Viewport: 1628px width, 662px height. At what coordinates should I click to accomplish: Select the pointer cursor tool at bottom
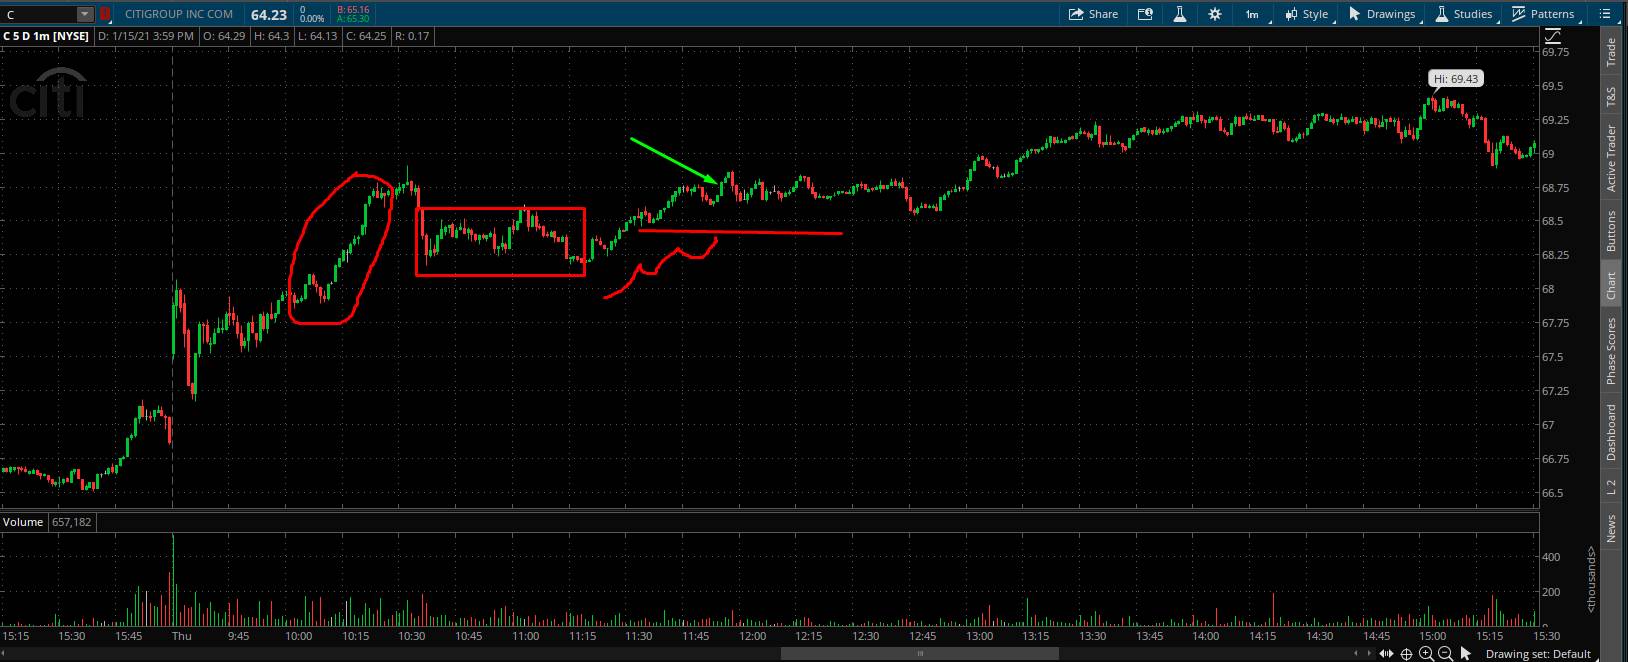pos(1466,654)
